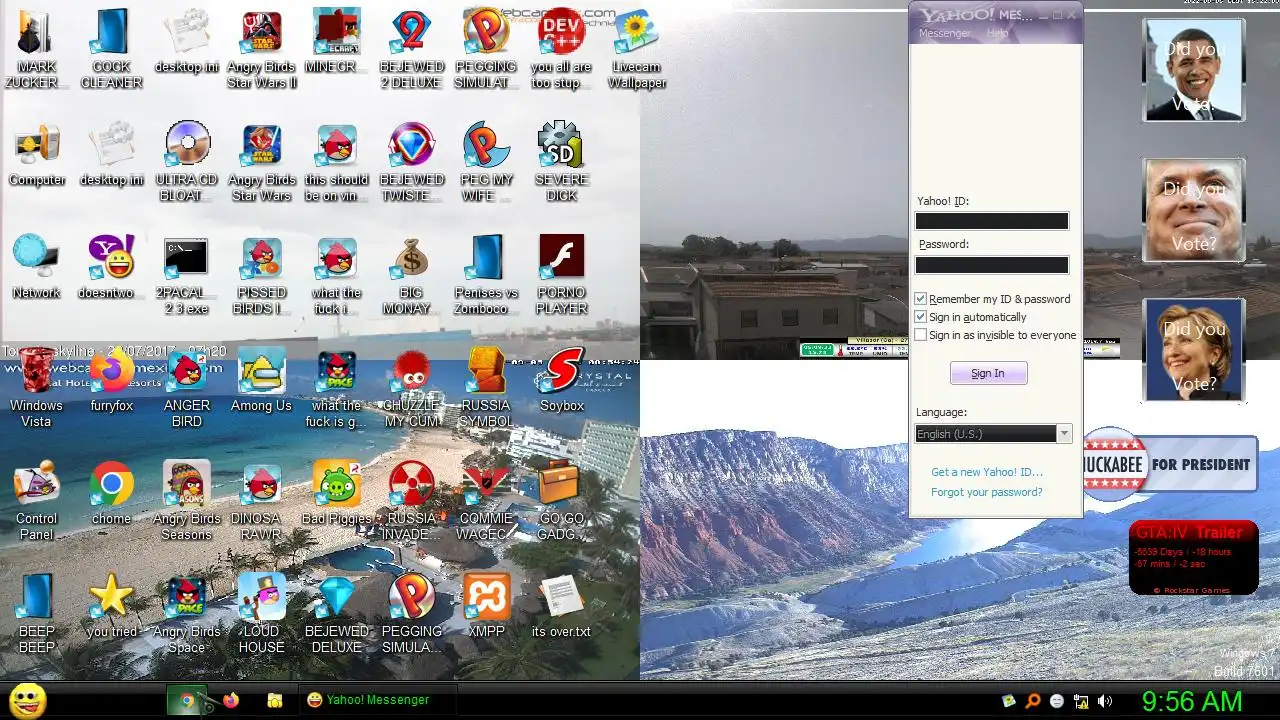The width and height of the screenshot is (1280, 720).
Task: Click the 9:56 AM taskbar clock
Action: pos(1192,702)
